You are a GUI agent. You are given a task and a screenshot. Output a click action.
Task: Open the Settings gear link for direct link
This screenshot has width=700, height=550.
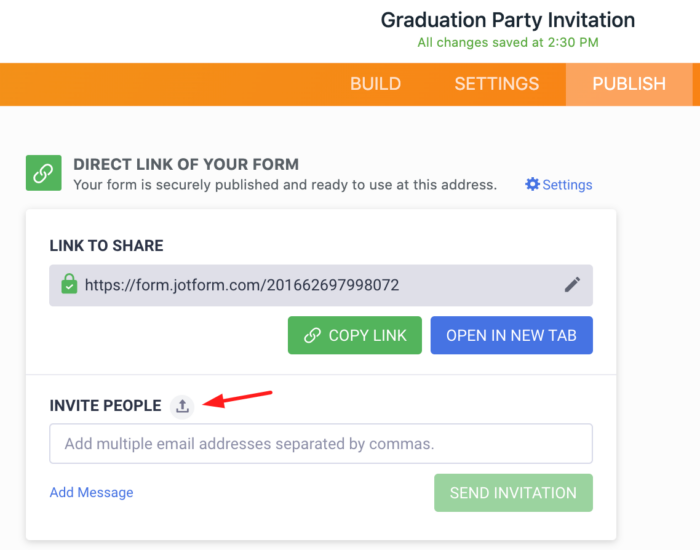(x=559, y=185)
